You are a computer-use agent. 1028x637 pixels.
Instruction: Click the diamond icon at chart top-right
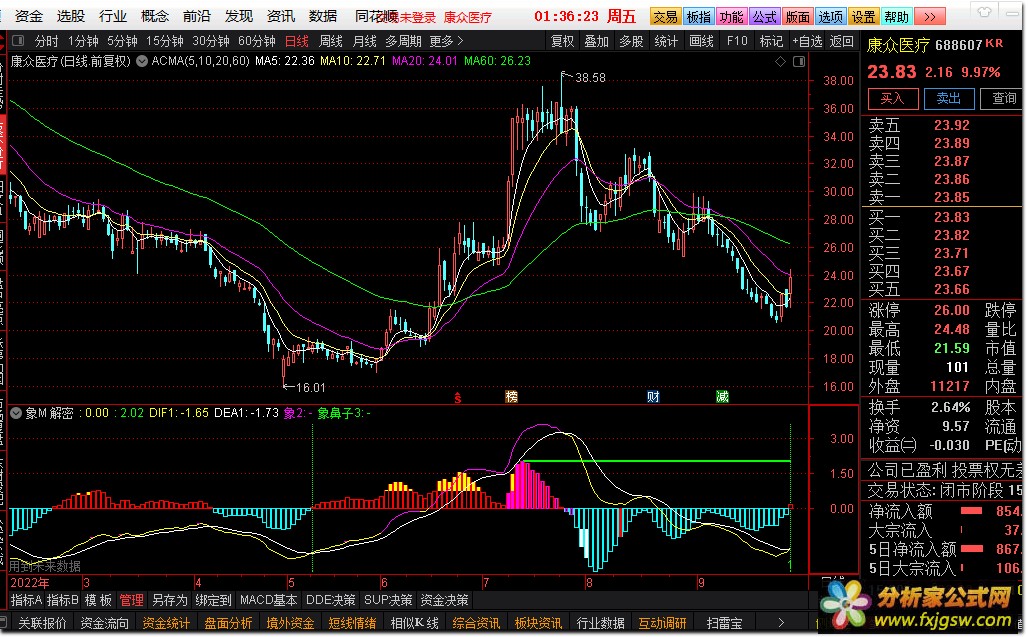coord(780,61)
